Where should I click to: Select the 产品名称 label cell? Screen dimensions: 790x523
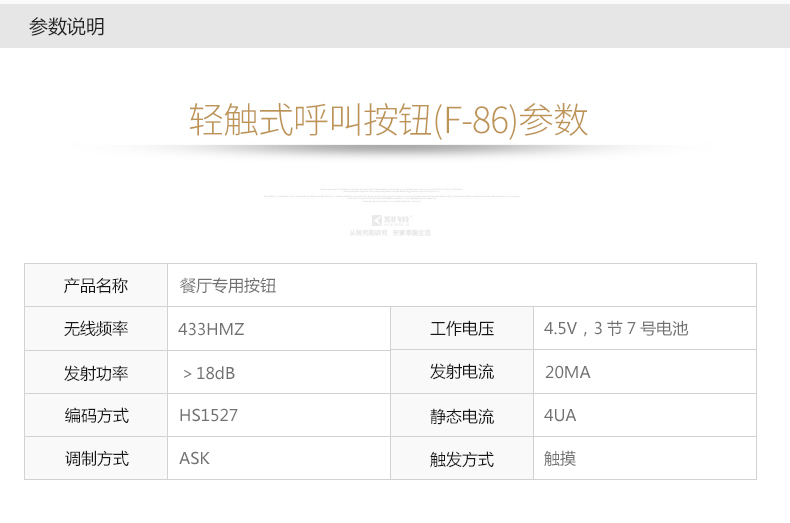click(96, 285)
